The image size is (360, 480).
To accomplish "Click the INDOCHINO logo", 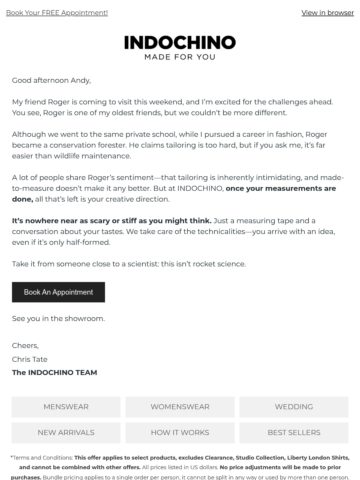I will (x=180, y=42).
